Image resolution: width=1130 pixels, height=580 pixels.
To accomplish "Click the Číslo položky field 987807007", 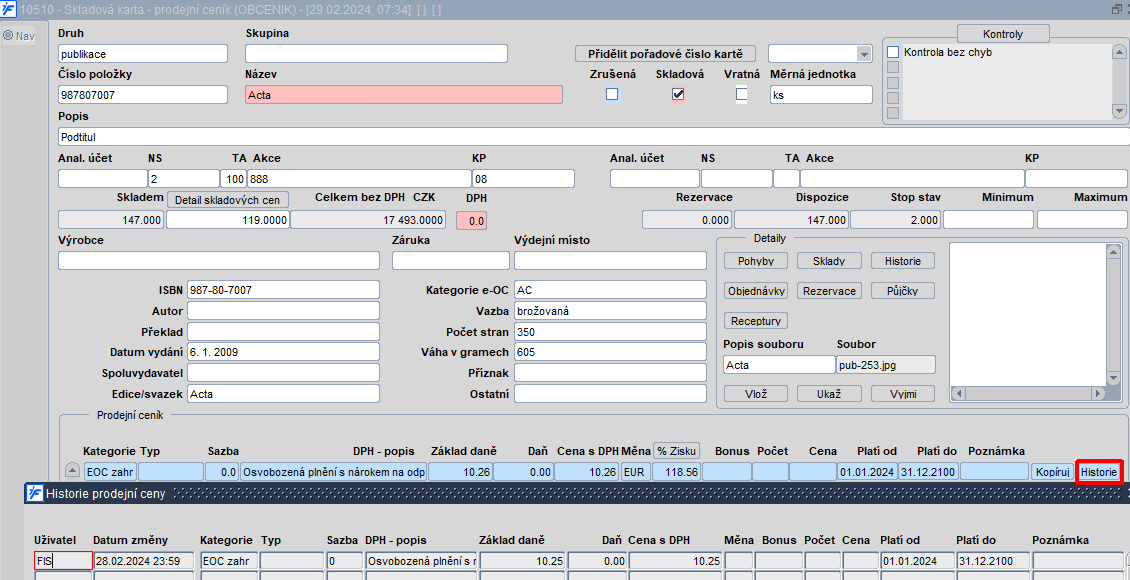I will point(143,94).
